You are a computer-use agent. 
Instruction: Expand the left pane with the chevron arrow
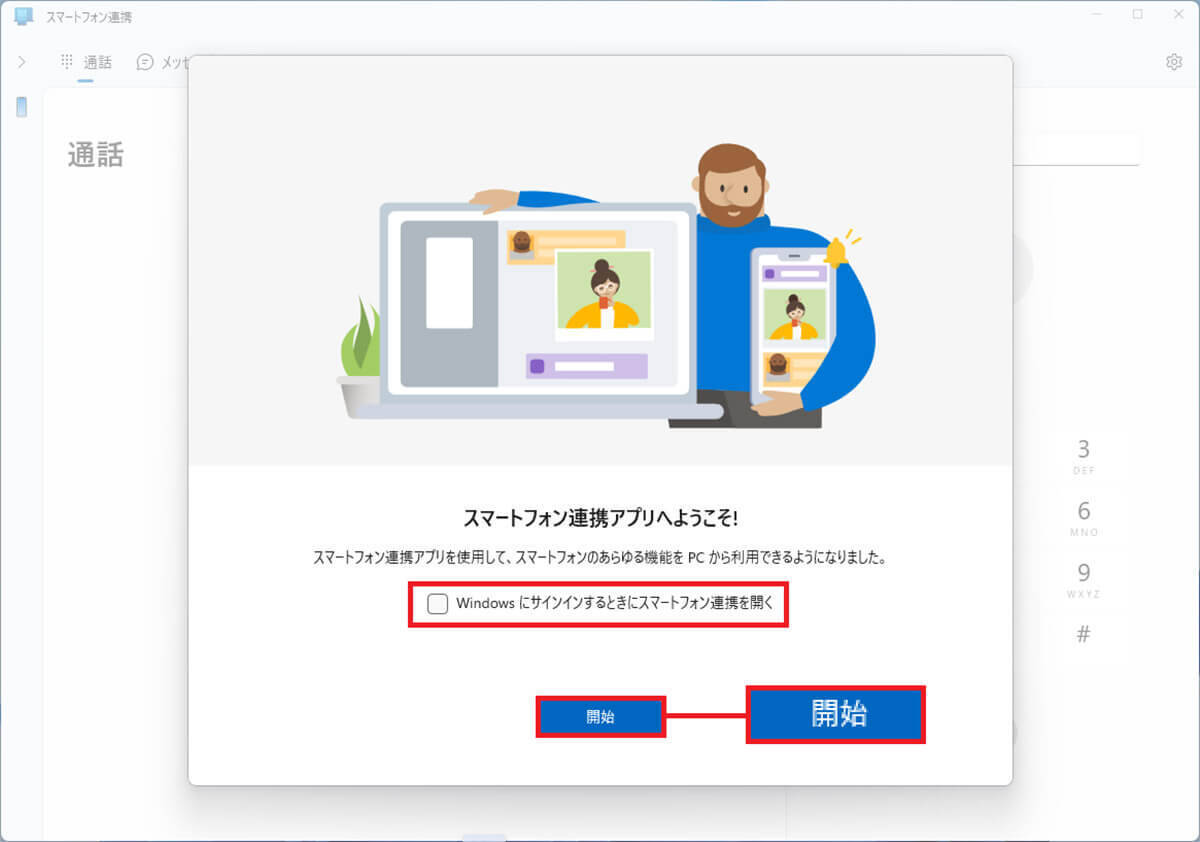pos(21,62)
